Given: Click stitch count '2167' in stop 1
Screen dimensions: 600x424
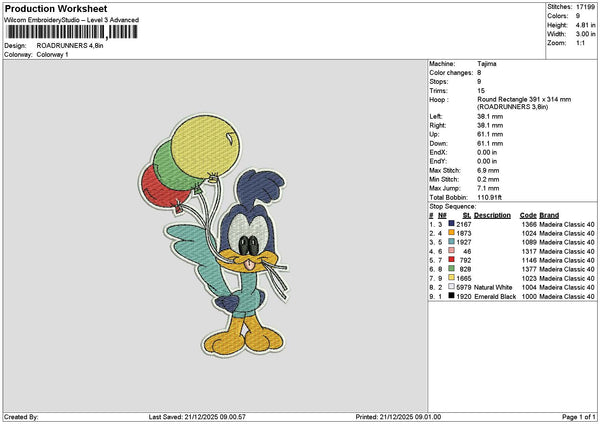Looking at the screenshot, I should 464,224.
